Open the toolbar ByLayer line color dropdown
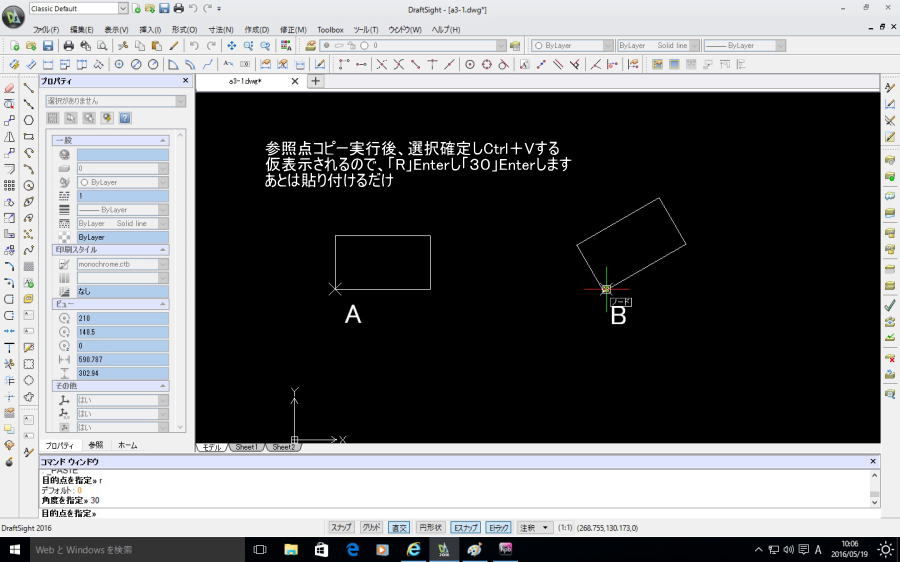 click(x=608, y=45)
